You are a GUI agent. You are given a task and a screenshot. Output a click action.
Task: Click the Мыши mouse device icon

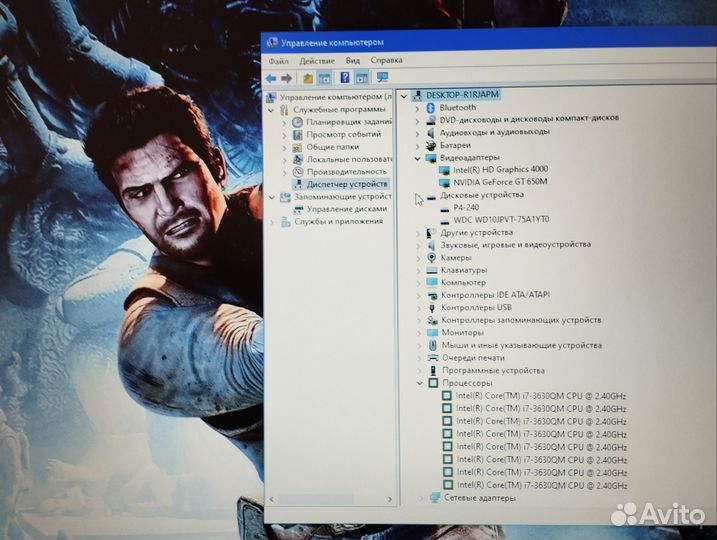click(433, 345)
